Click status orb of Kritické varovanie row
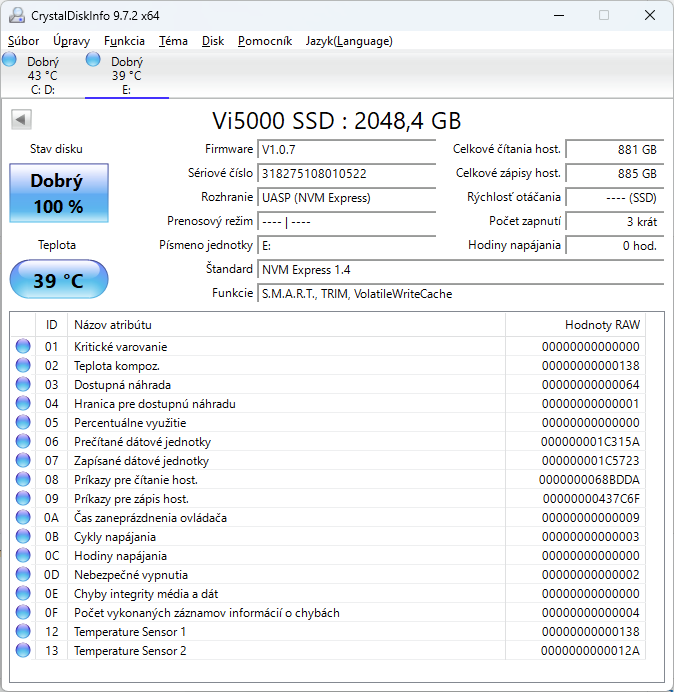Viewport: 674px width, 692px height. pos(23,346)
